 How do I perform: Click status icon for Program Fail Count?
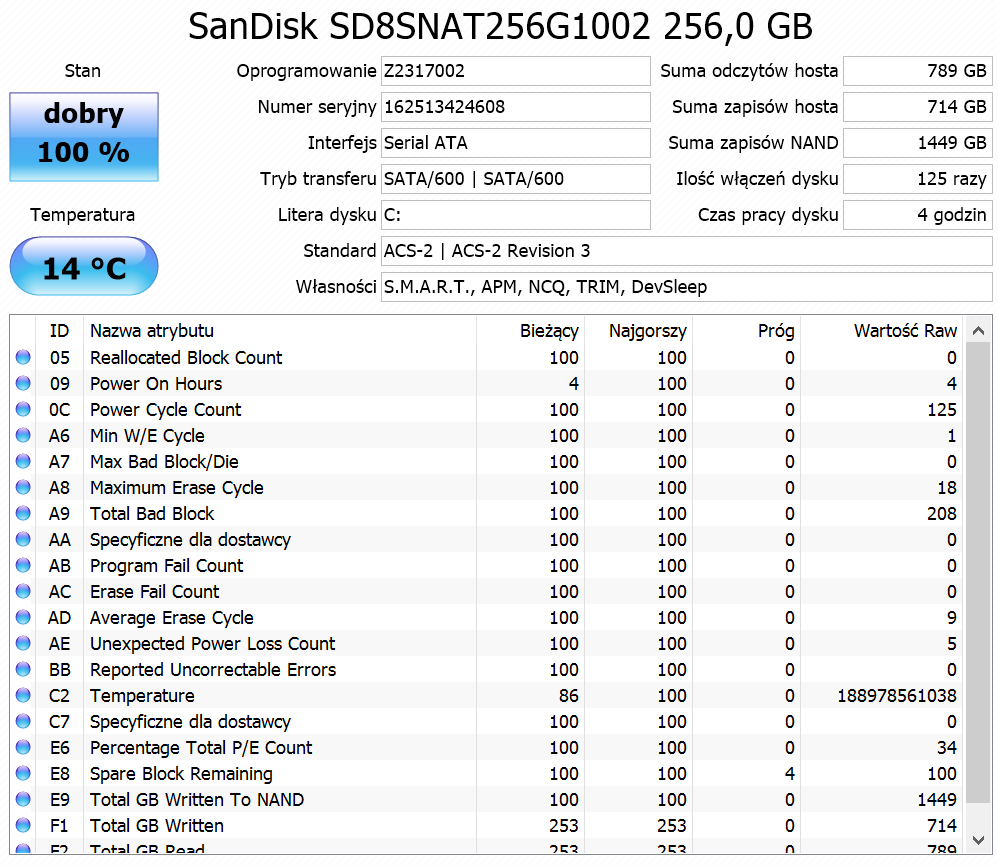(x=23, y=565)
